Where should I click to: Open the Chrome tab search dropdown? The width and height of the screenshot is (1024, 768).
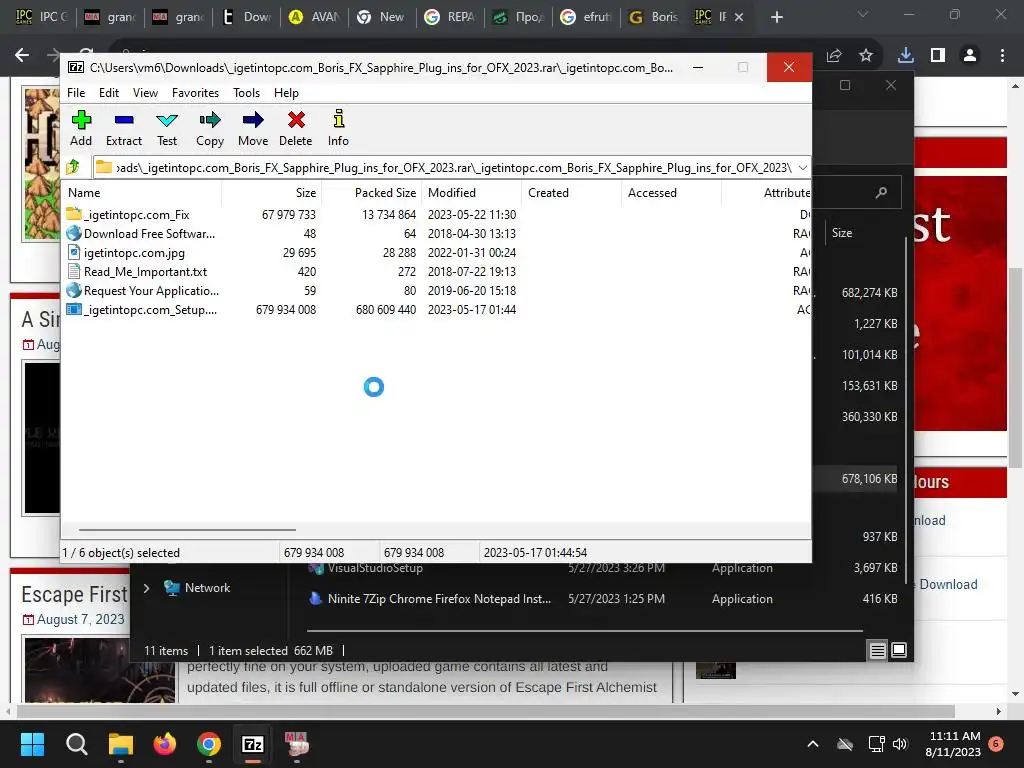(x=863, y=14)
